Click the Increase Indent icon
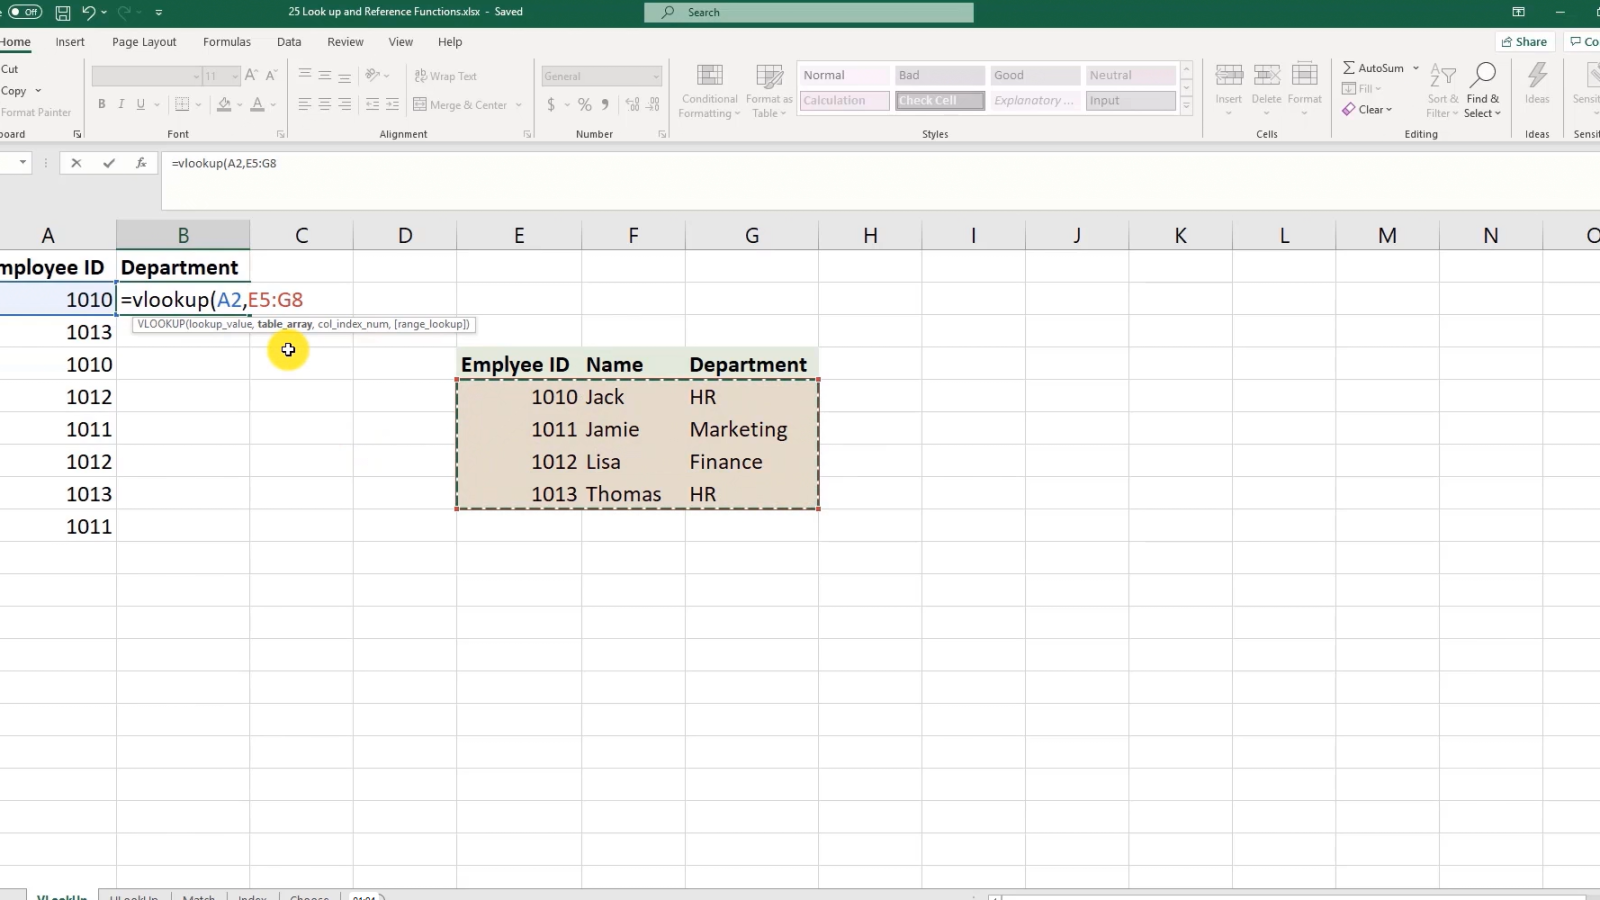Viewport: 1600px width, 900px height. pyautogui.click(x=392, y=104)
